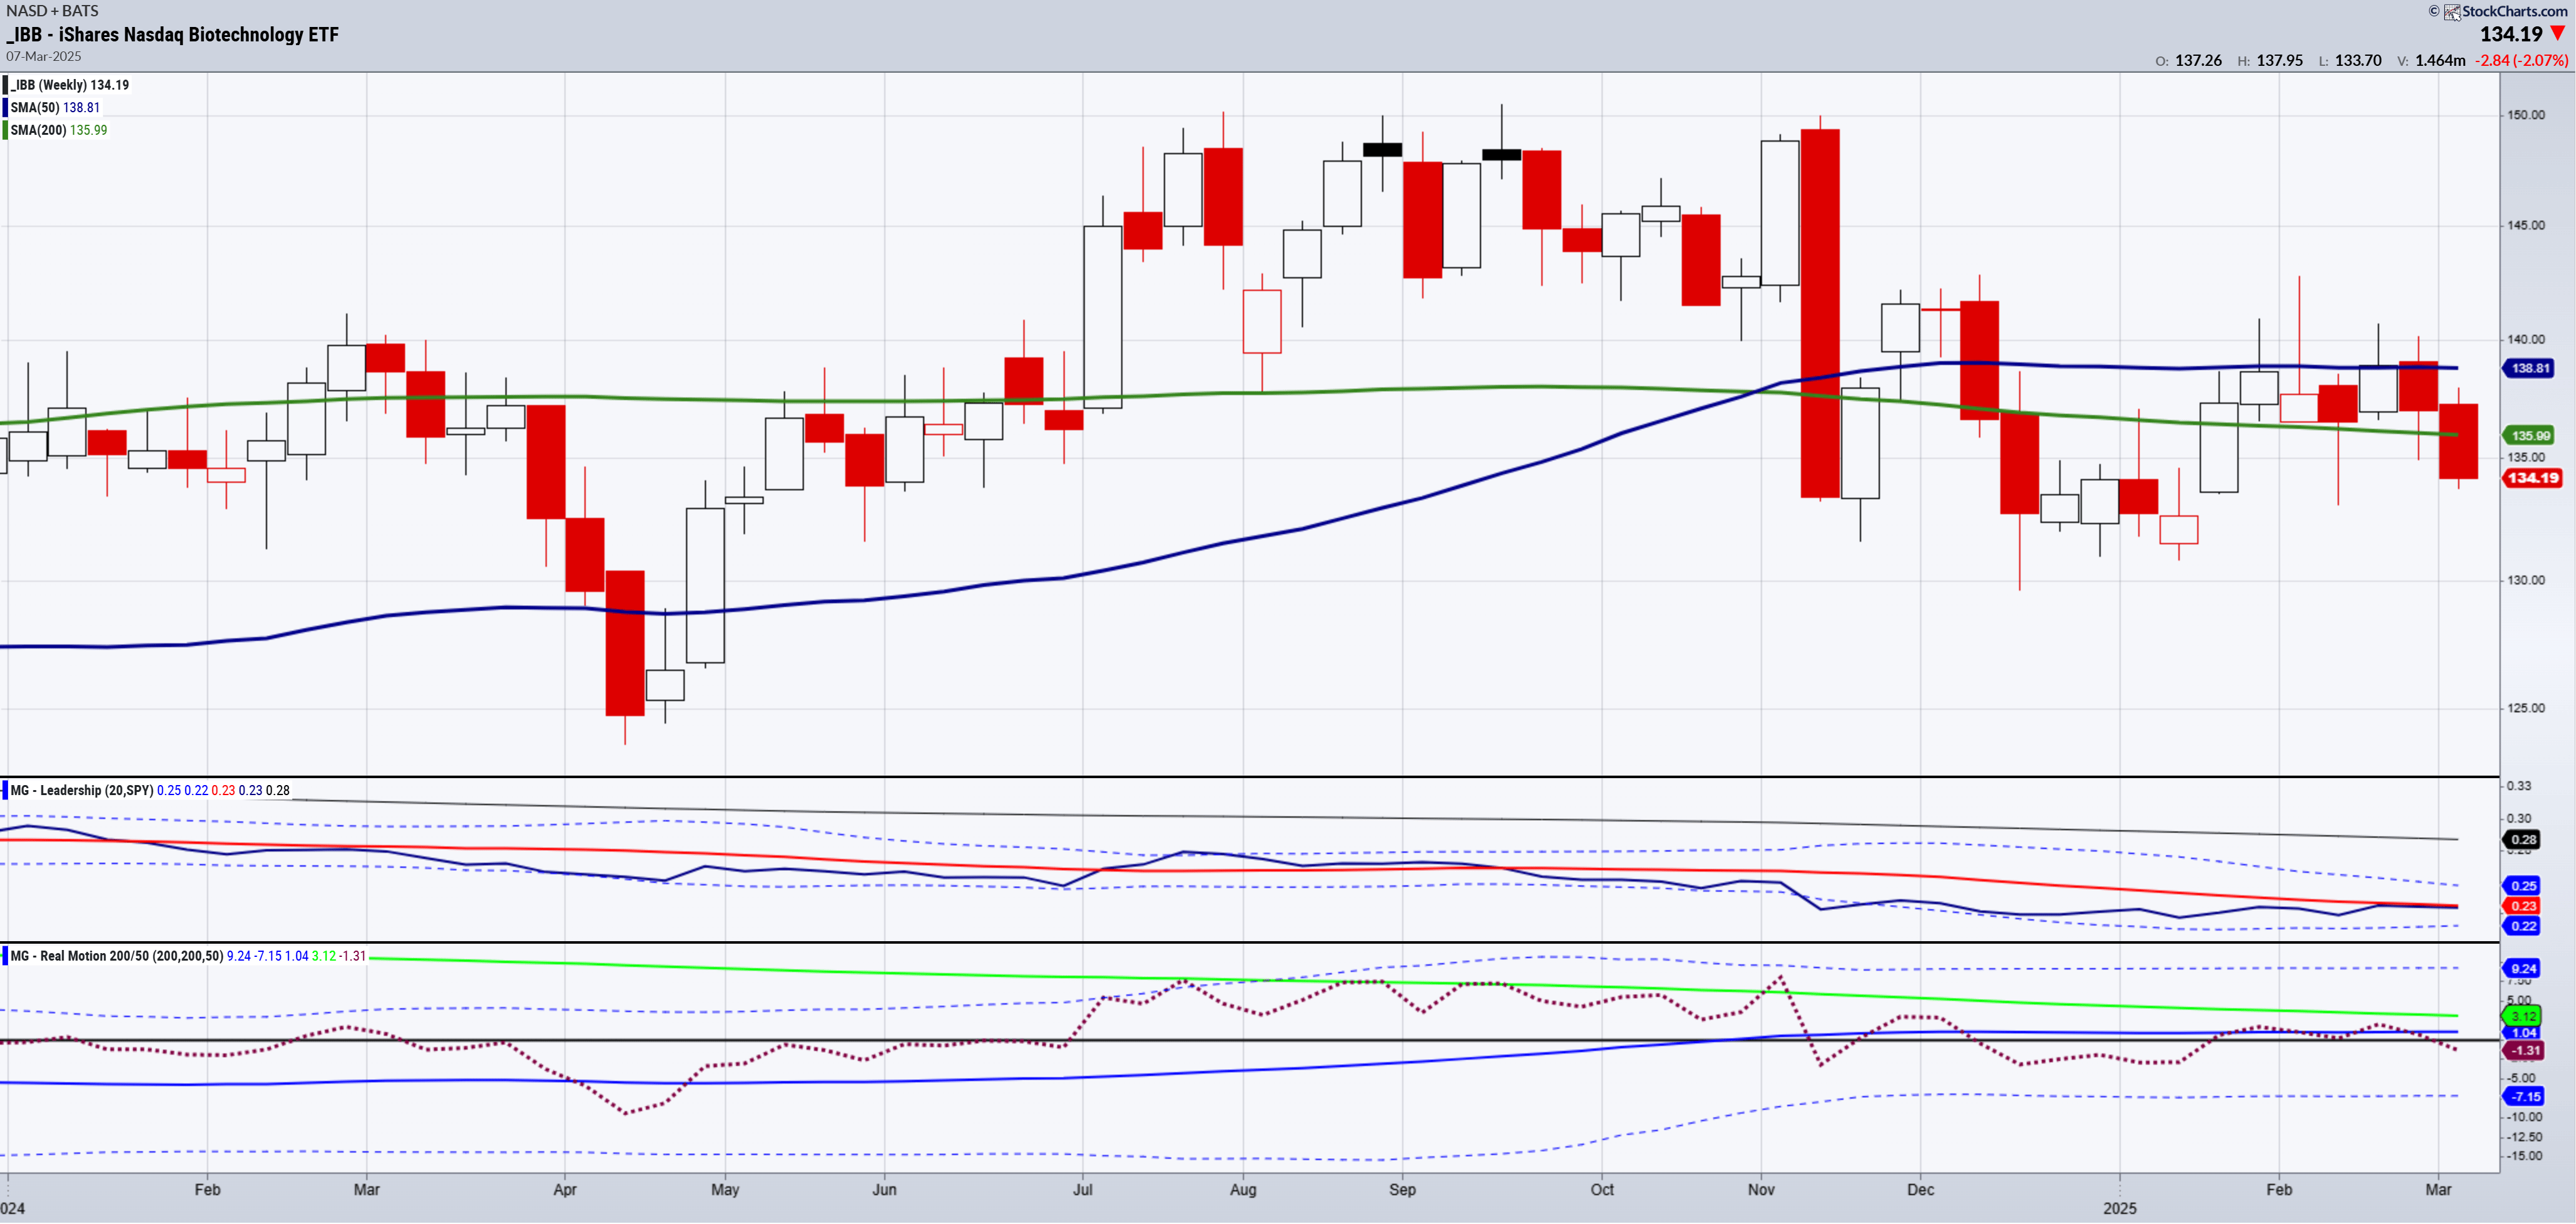Click the MG - Real Motion 200/50 indicator label
The width and height of the screenshot is (2576, 1224).
coord(117,957)
